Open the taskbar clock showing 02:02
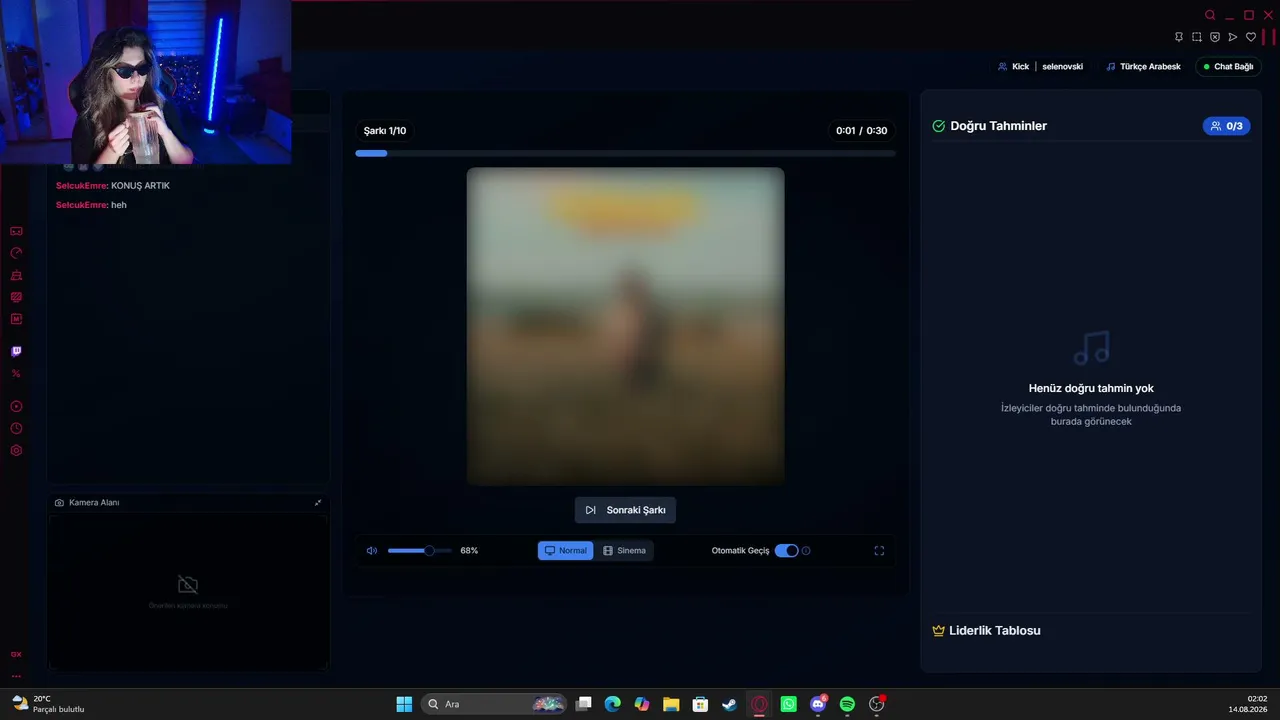Viewport: 1280px width, 720px height. [1248, 704]
